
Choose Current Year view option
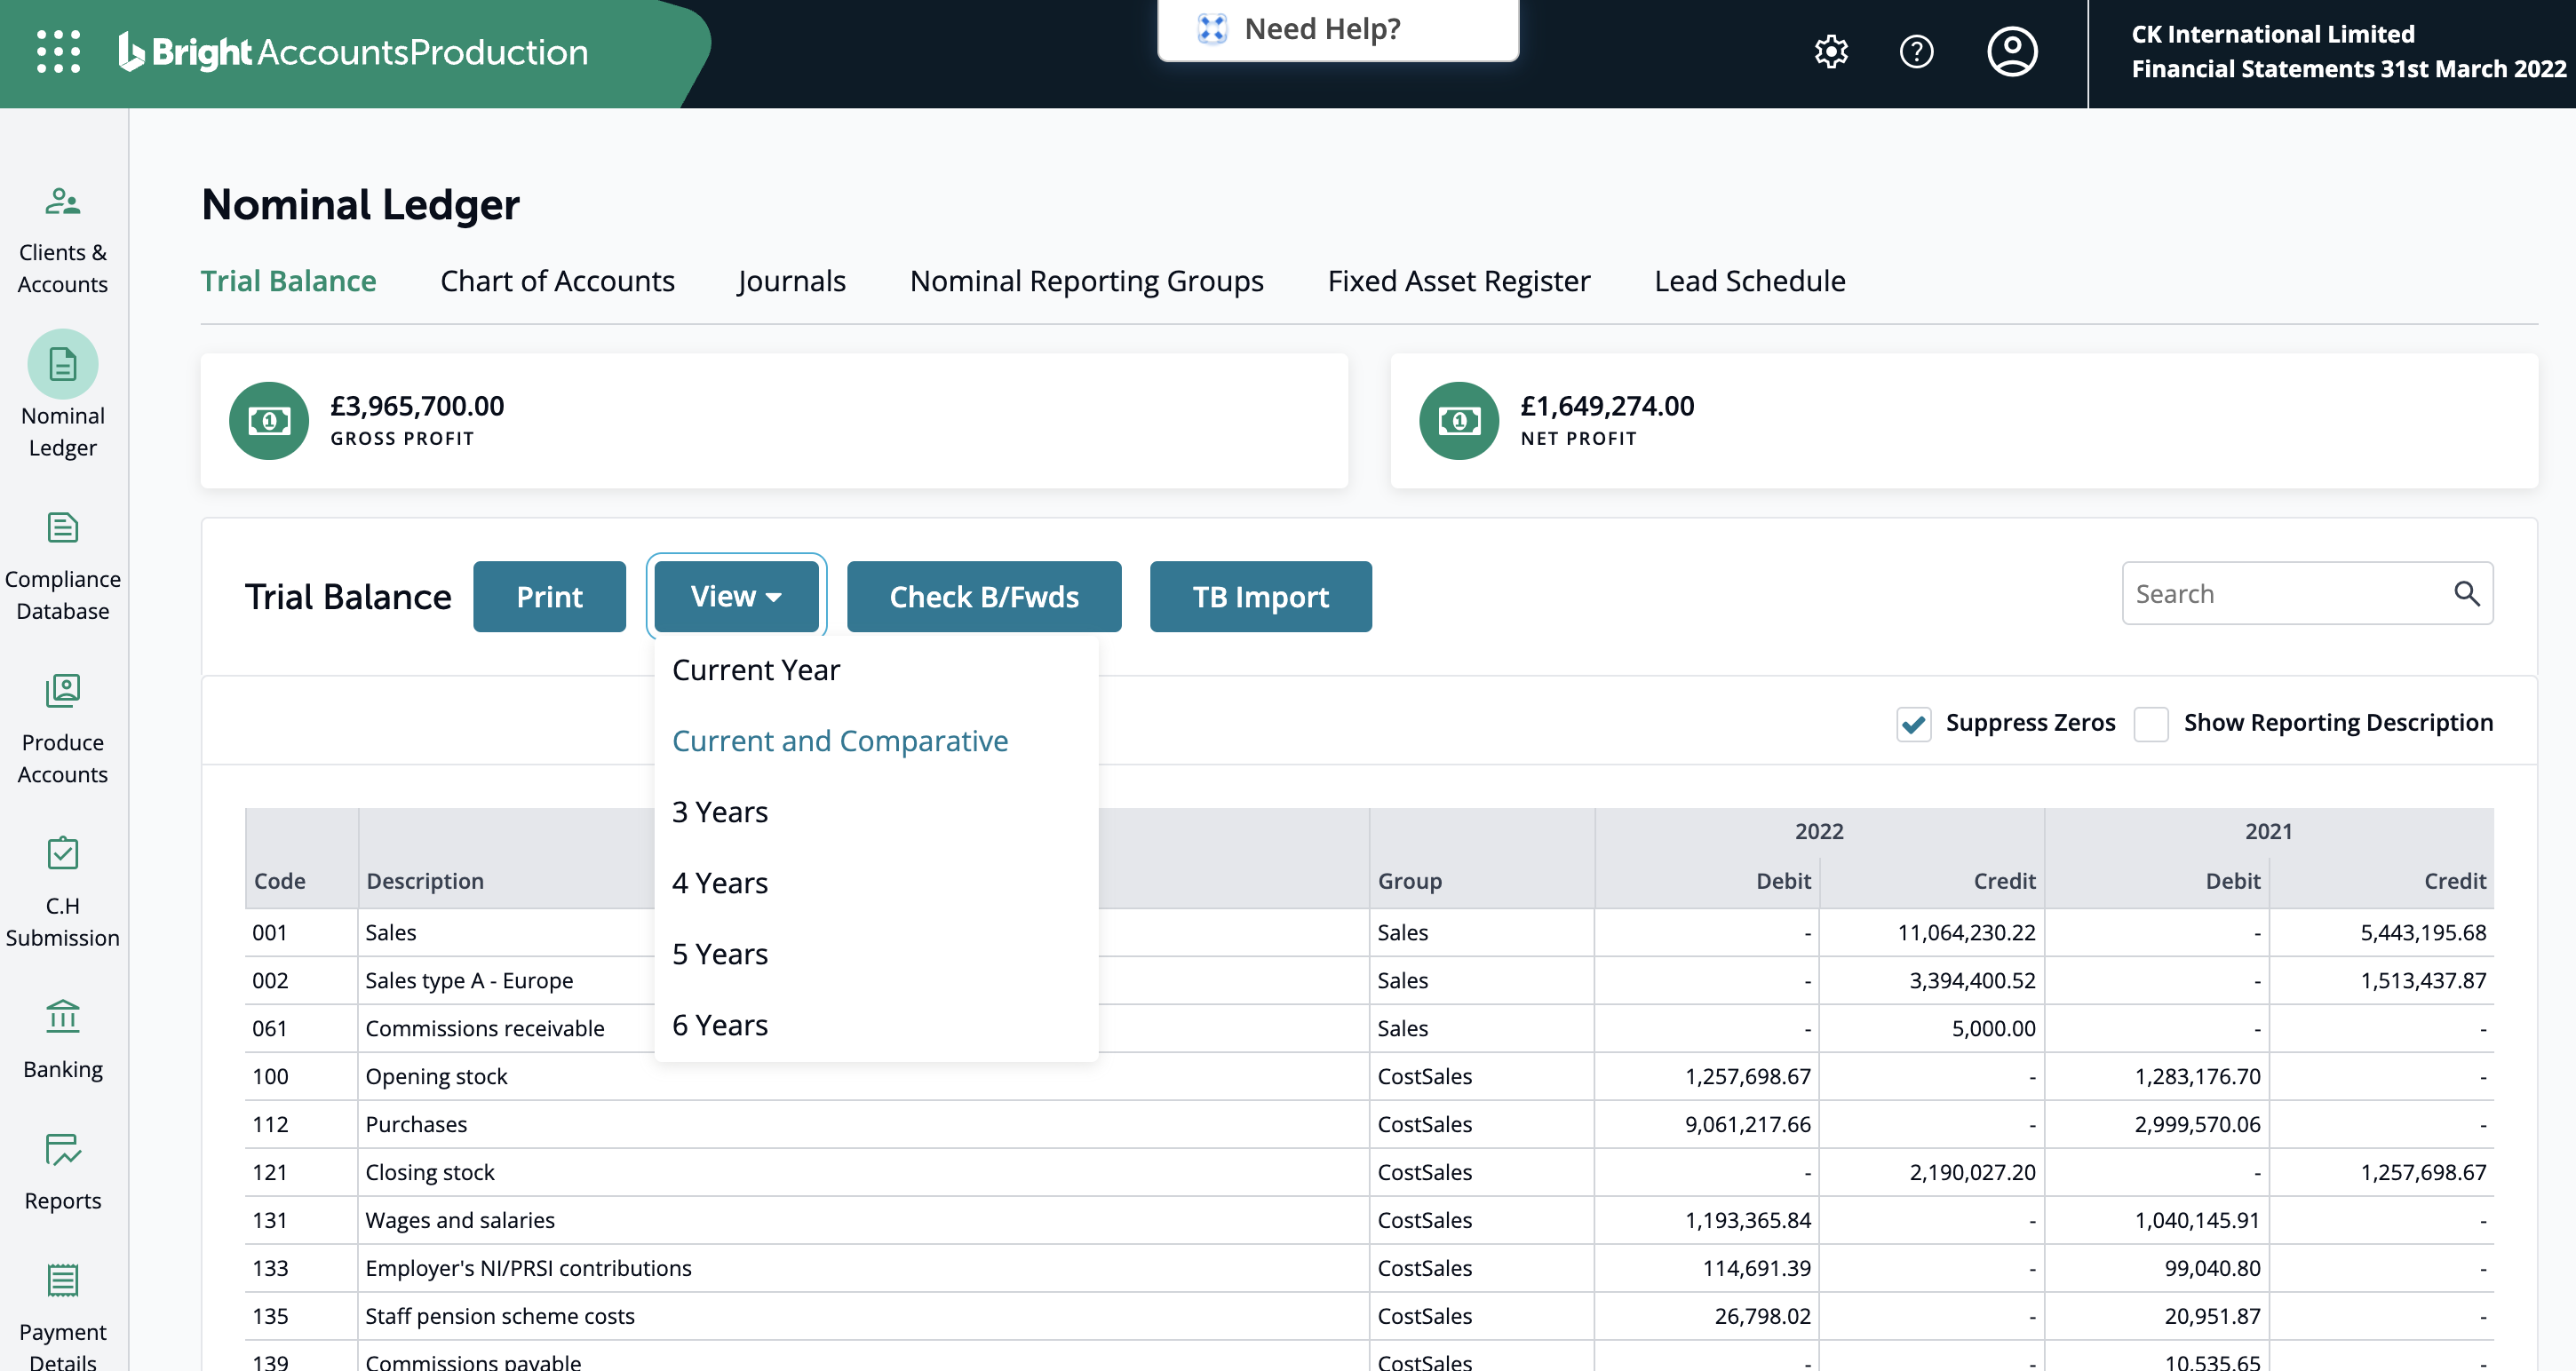[756, 670]
